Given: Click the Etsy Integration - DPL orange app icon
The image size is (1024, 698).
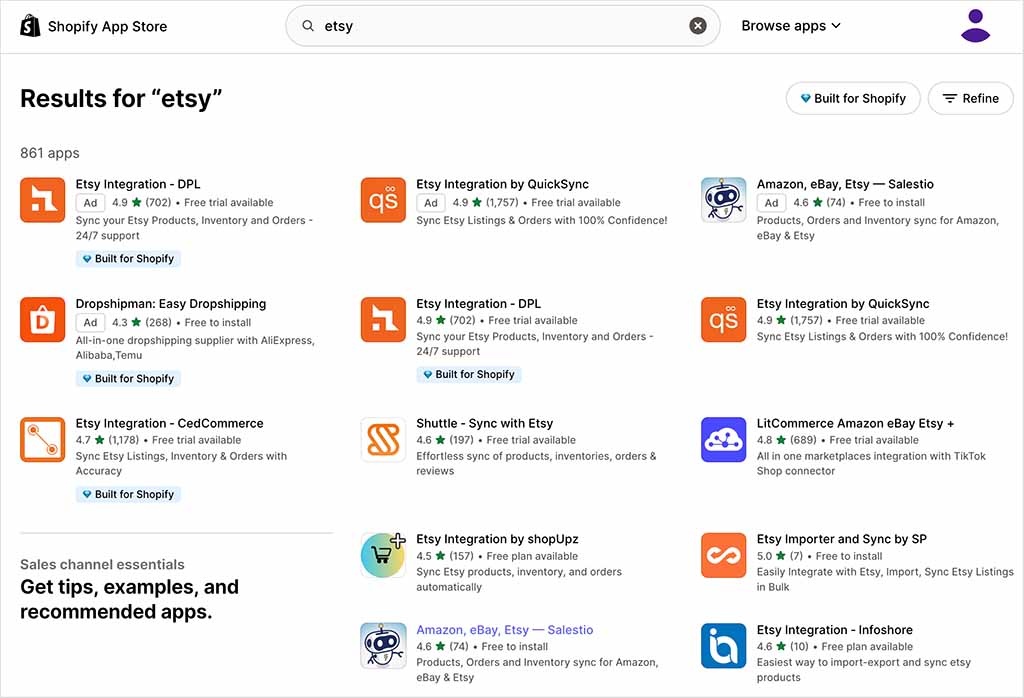Looking at the screenshot, I should (42, 200).
